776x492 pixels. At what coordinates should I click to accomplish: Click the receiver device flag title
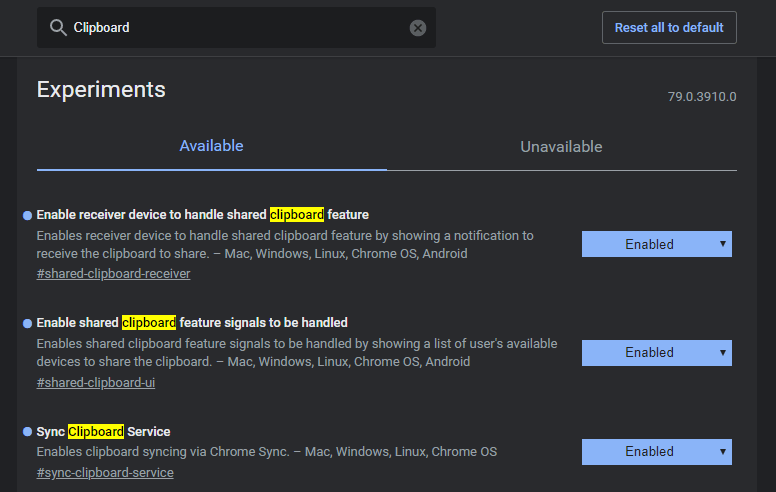202,215
